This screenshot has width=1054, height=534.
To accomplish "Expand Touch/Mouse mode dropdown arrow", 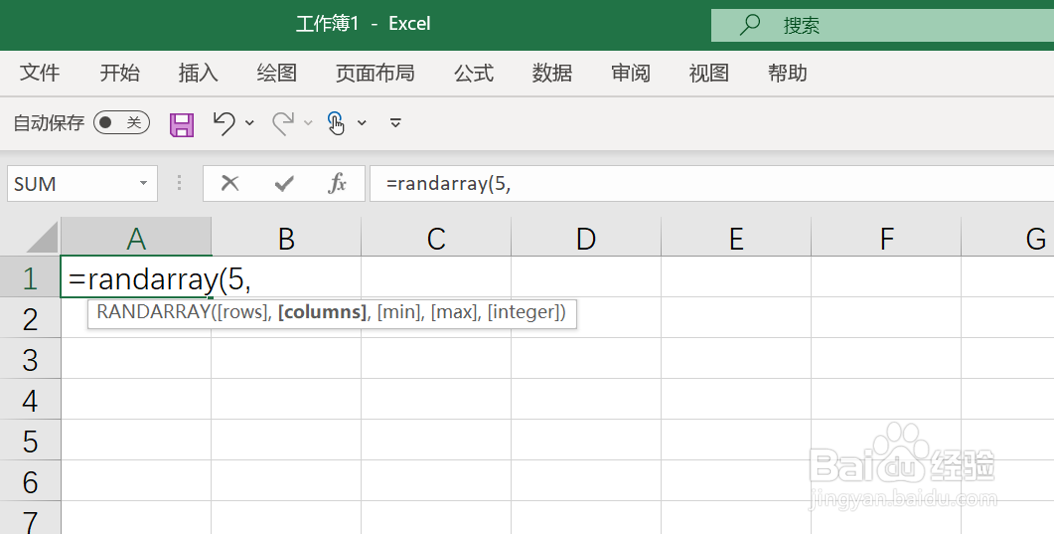I will click(362, 123).
